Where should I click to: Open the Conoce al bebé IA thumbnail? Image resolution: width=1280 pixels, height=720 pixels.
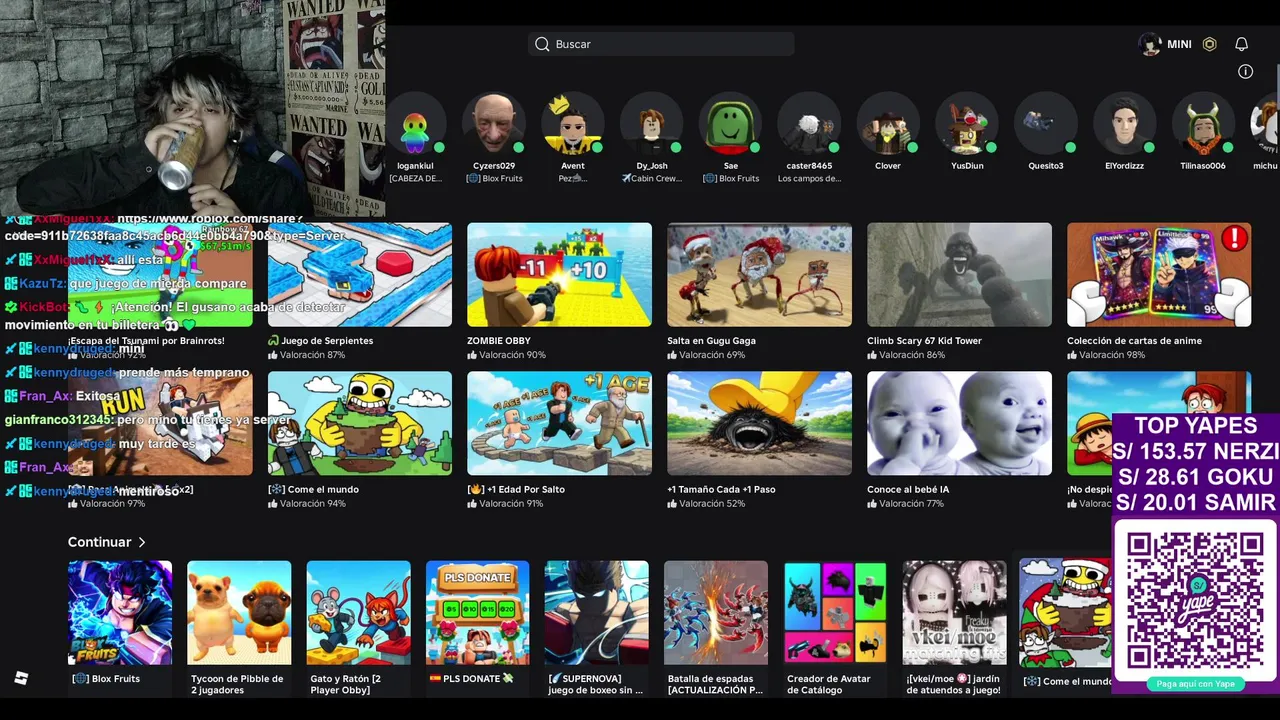click(x=959, y=424)
